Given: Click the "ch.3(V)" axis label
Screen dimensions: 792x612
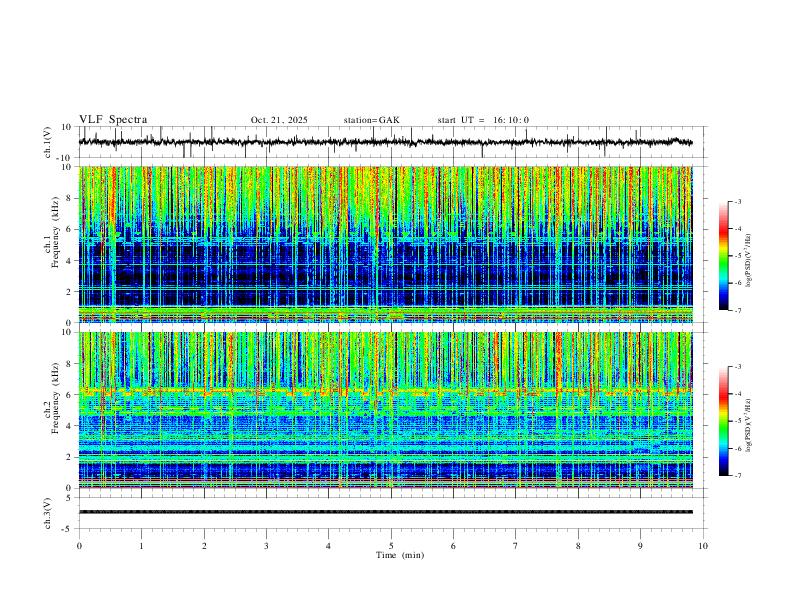Looking at the screenshot, I should click(x=48, y=513).
